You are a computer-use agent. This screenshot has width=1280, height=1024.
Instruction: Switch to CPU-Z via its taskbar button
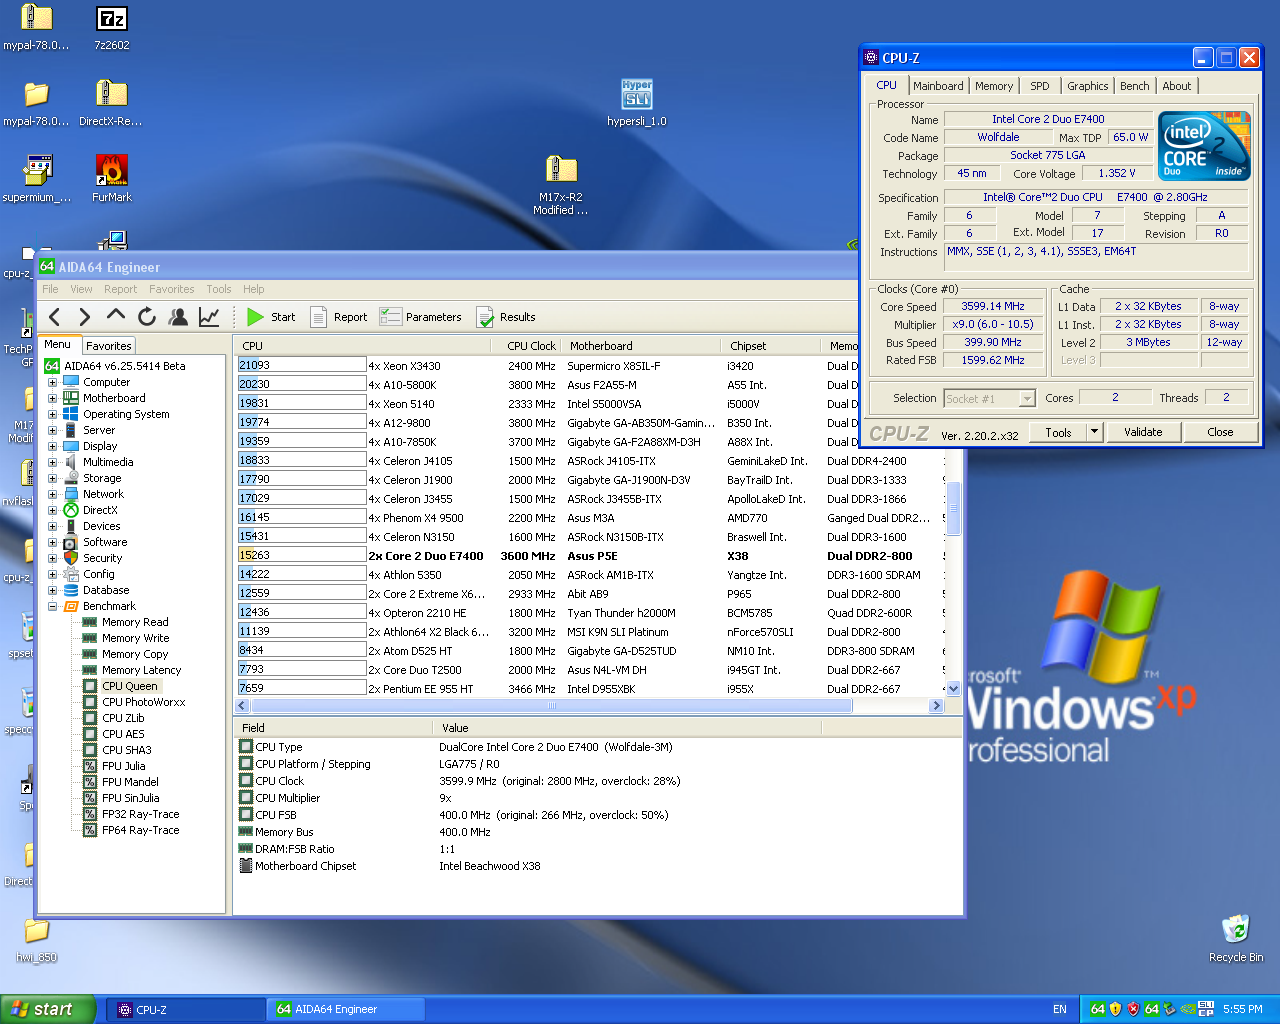click(186, 1010)
